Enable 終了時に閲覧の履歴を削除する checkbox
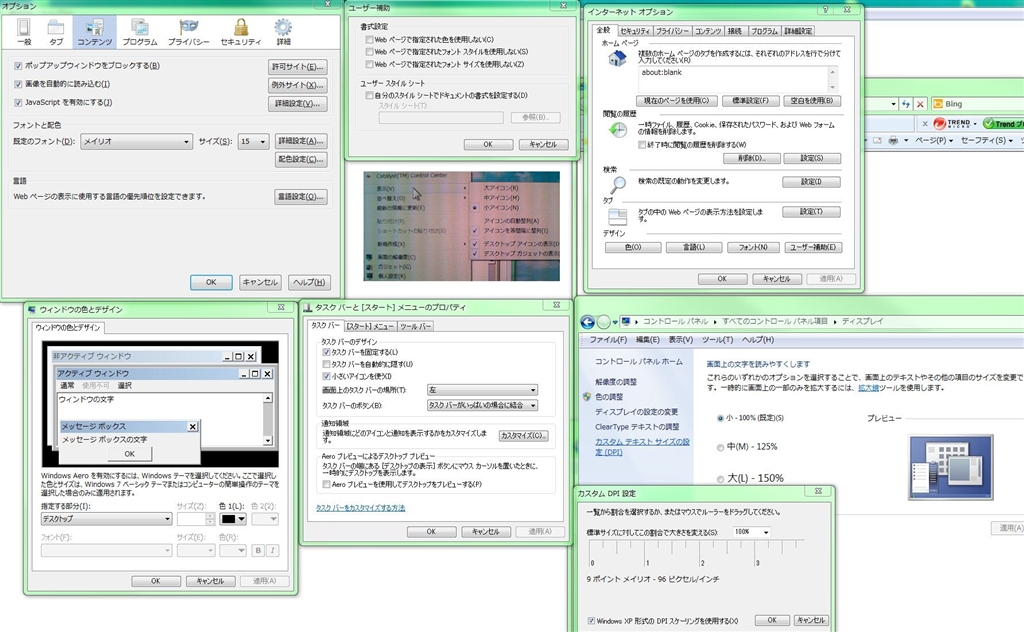Screen dimensions: 1024x632 (x=614, y=144)
